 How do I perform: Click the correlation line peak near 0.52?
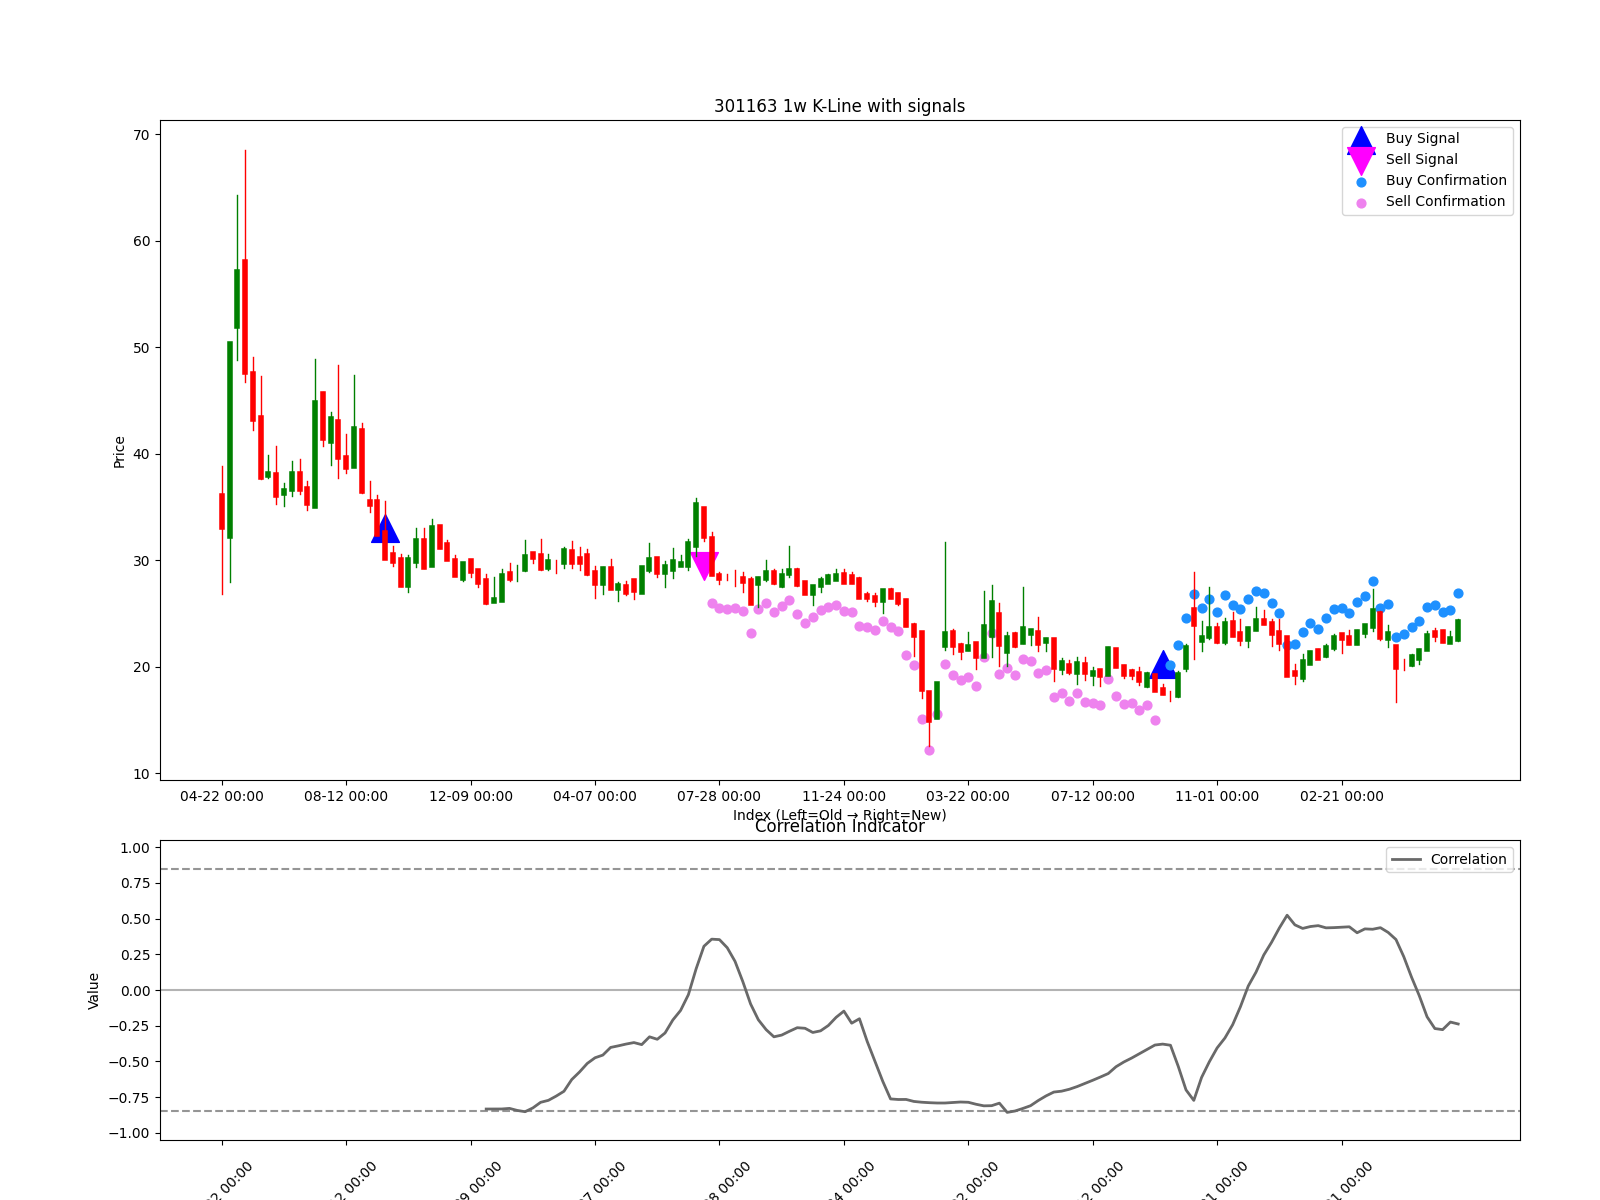click(1287, 916)
